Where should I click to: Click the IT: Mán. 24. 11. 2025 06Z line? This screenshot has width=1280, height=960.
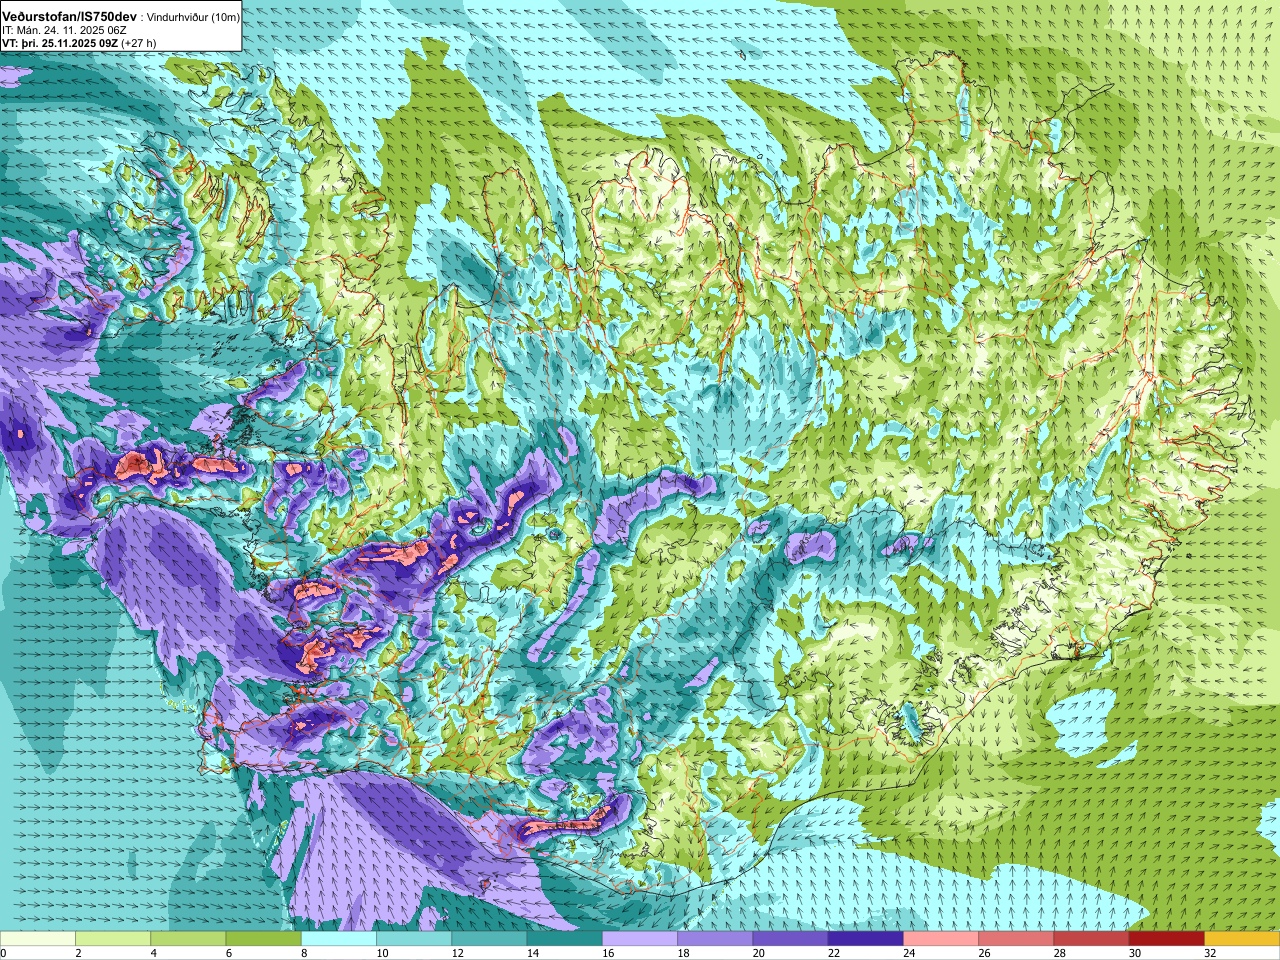tap(64, 31)
